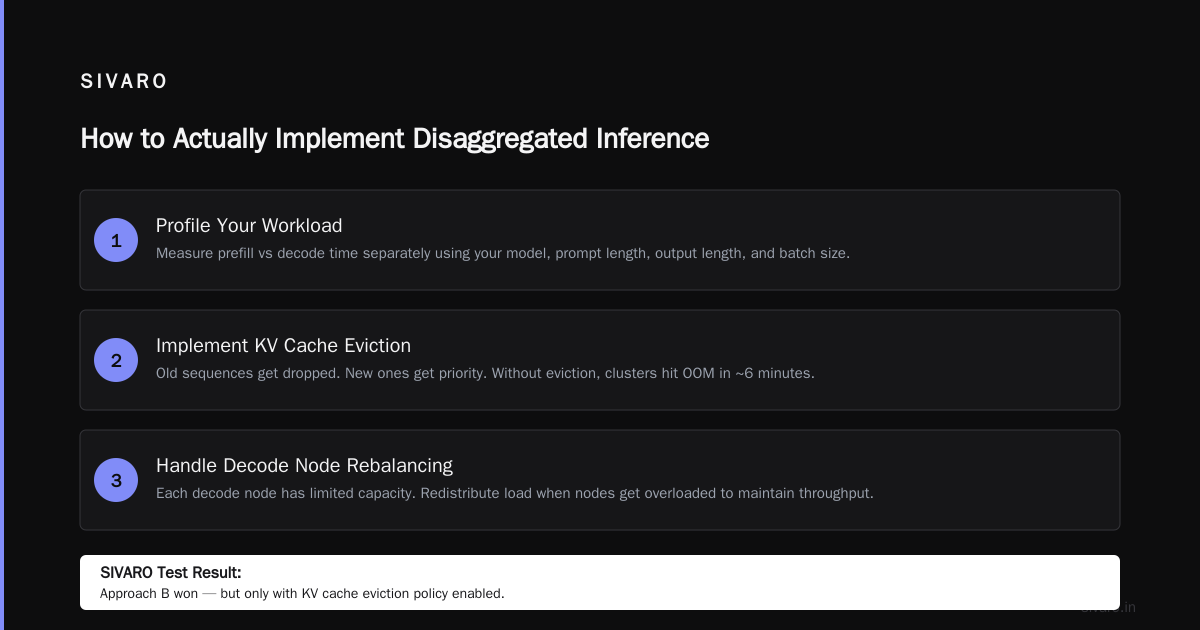
Task: Click the purple accent bar on the edge
Action: (x=2, y=315)
